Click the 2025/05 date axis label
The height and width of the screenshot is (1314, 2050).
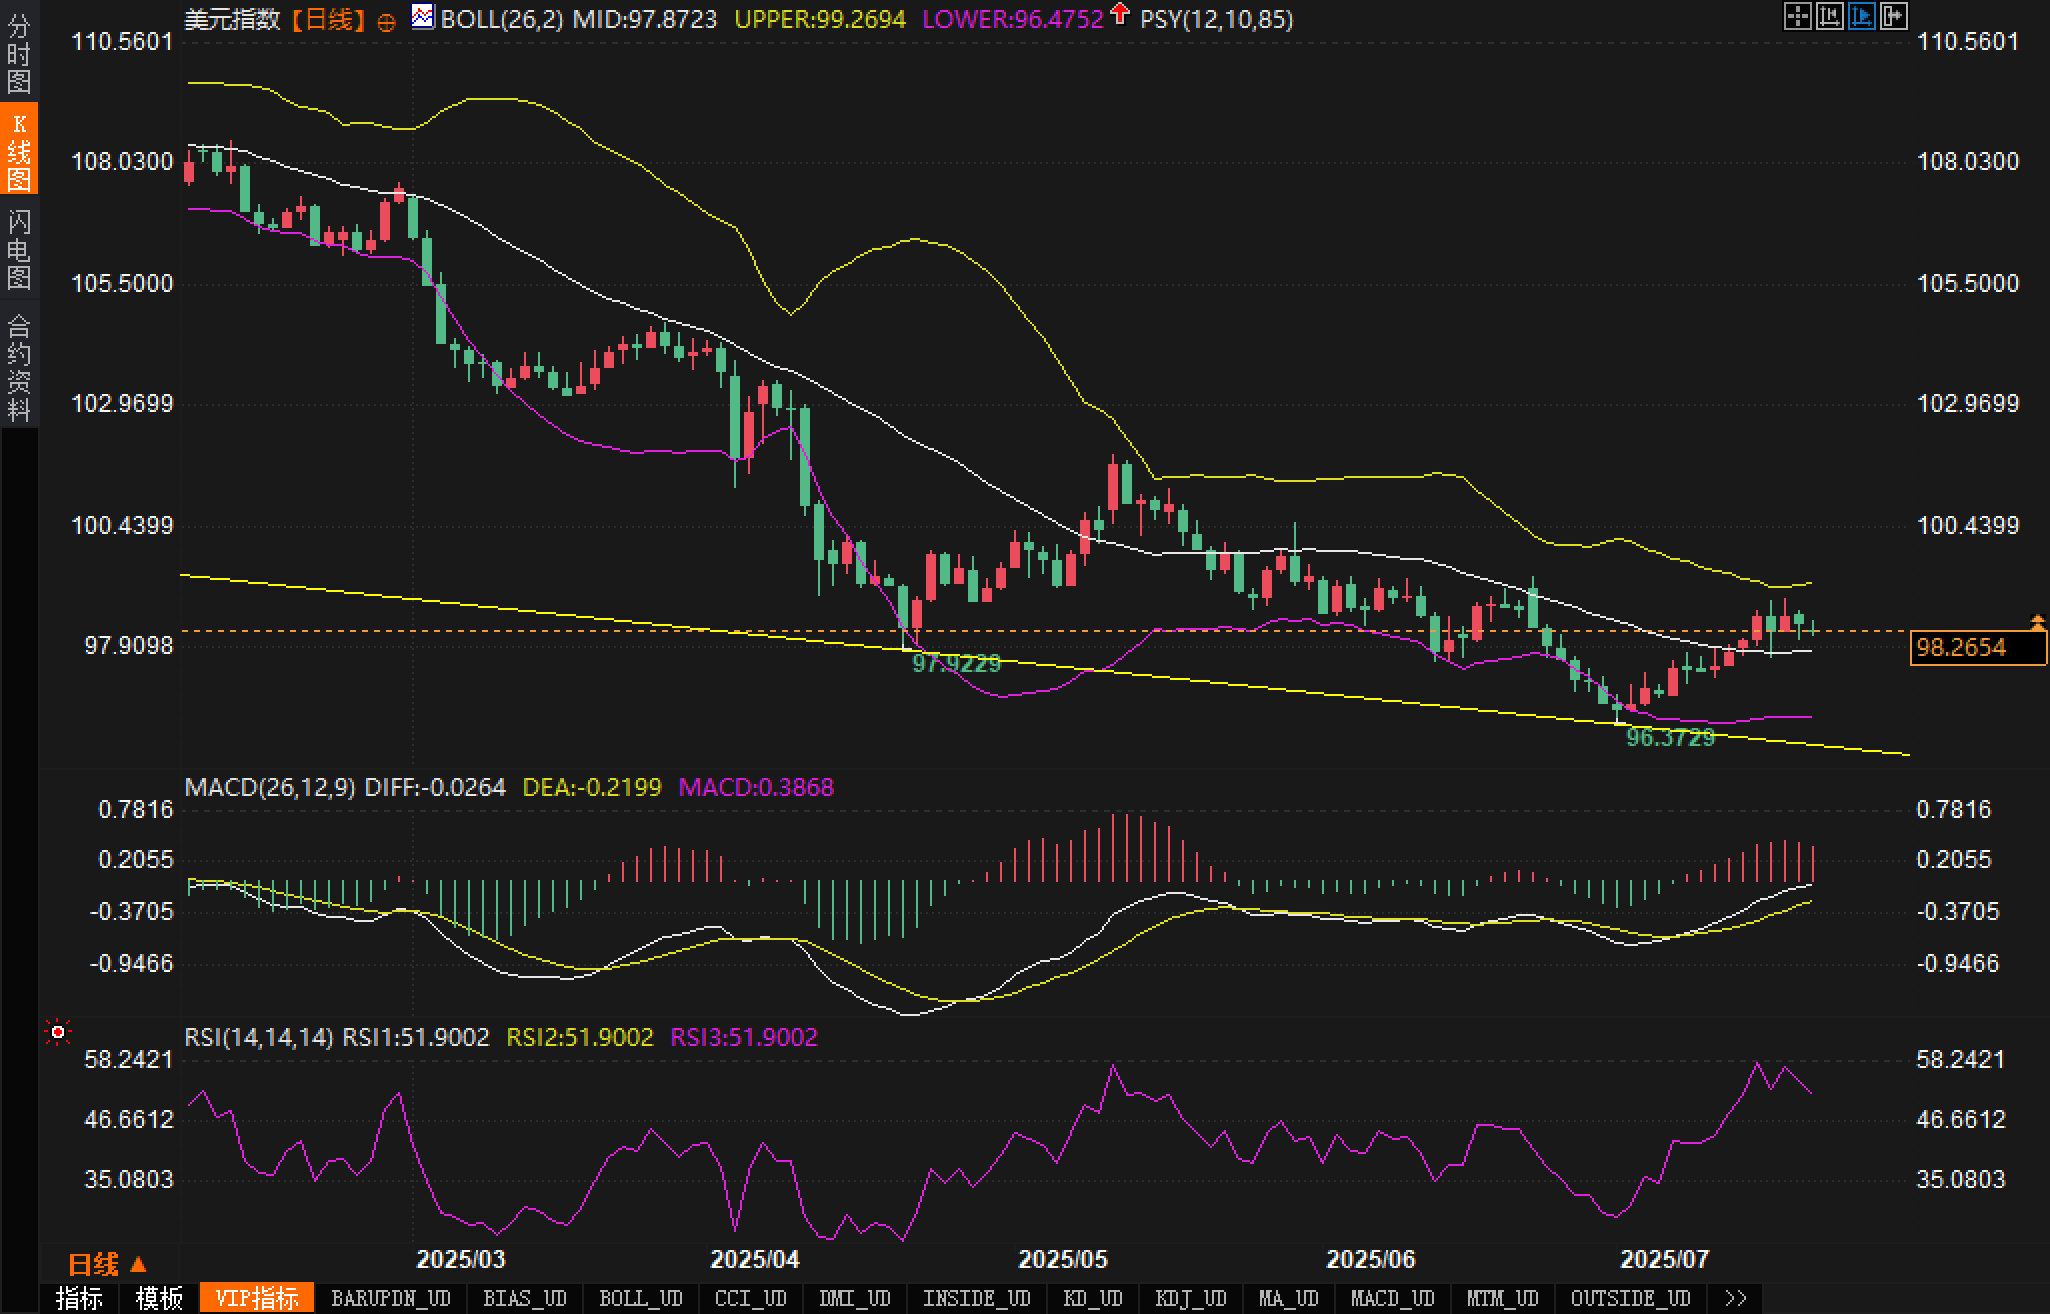[1063, 1259]
